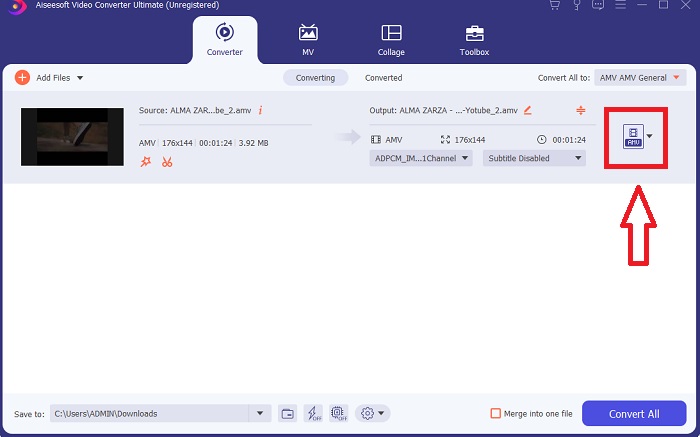The height and width of the screenshot is (437, 700).
Task: Click the scissors cut icon
Action: 167,162
